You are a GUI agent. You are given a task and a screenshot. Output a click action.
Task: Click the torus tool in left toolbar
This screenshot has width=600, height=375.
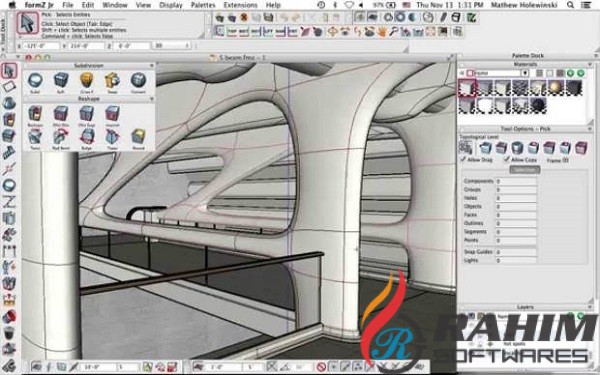pyautogui.click(x=9, y=185)
